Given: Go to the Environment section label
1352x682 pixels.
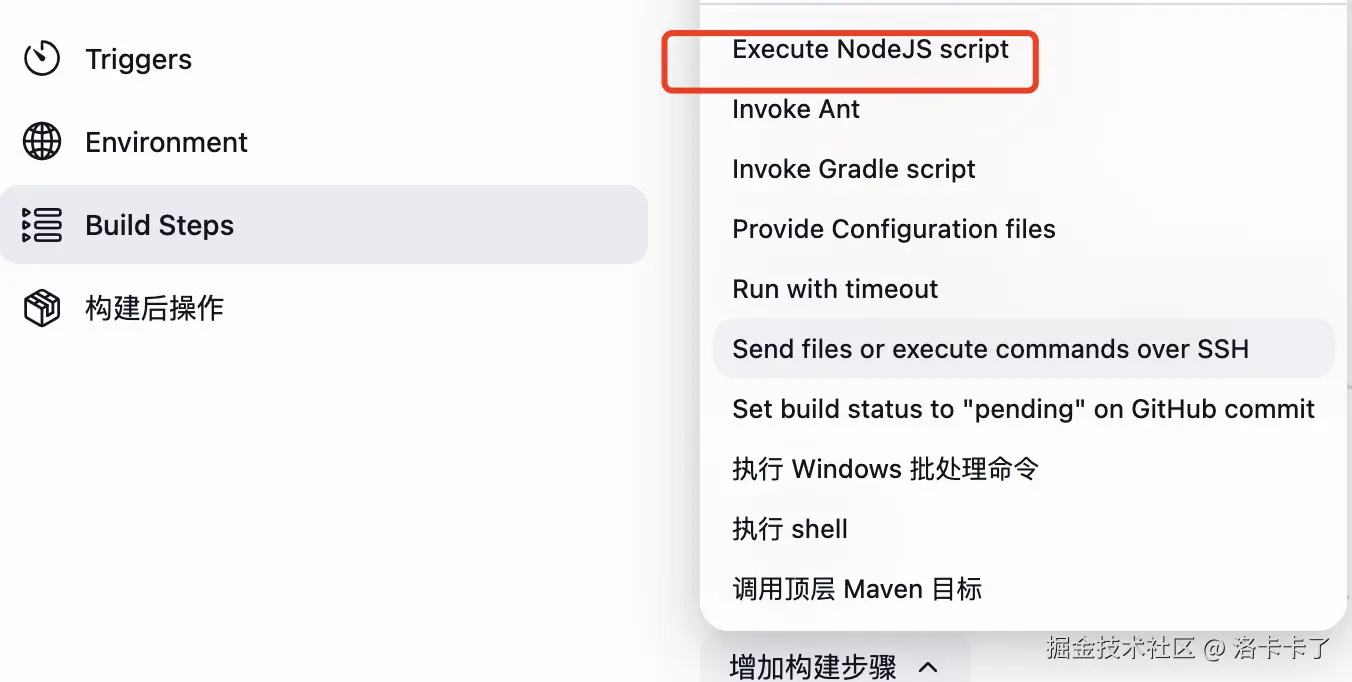Looking at the screenshot, I should pos(166,142).
